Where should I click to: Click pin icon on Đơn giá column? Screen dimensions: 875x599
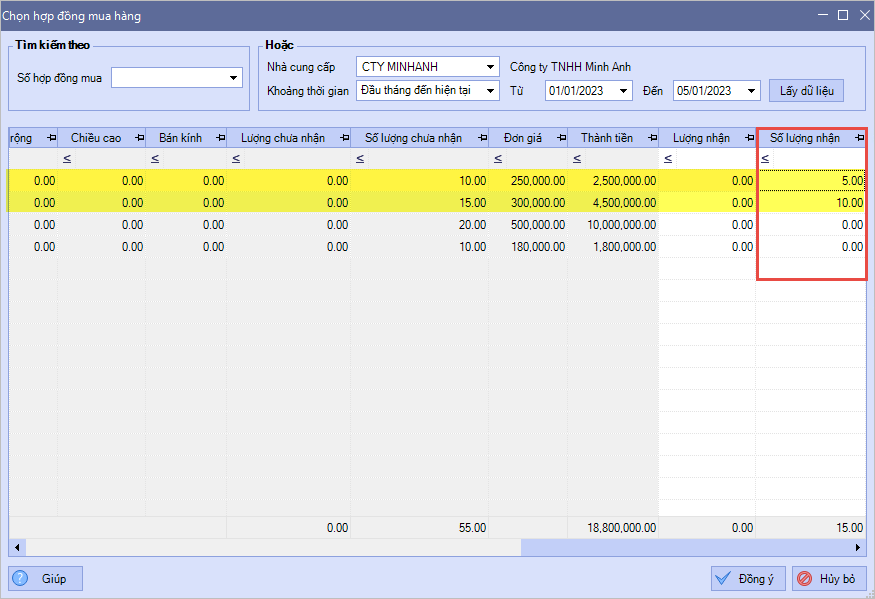[x=558, y=138]
